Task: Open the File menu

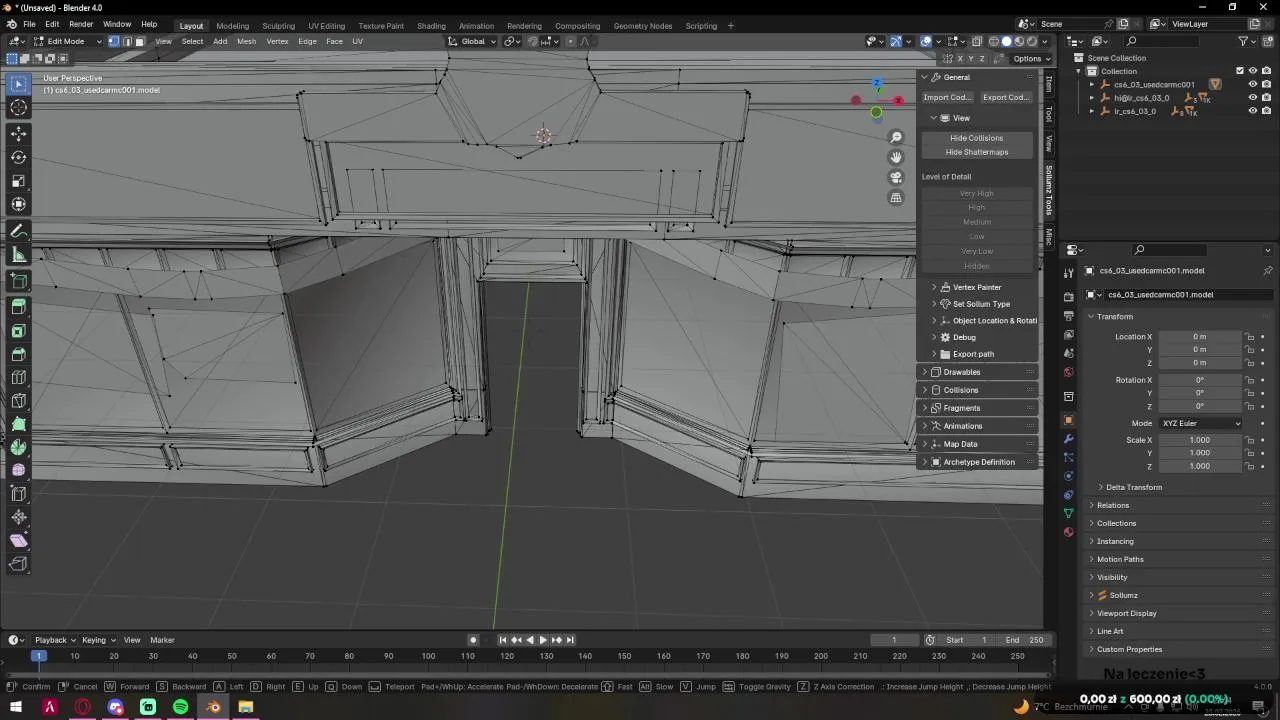Action: (x=29, y=24)
